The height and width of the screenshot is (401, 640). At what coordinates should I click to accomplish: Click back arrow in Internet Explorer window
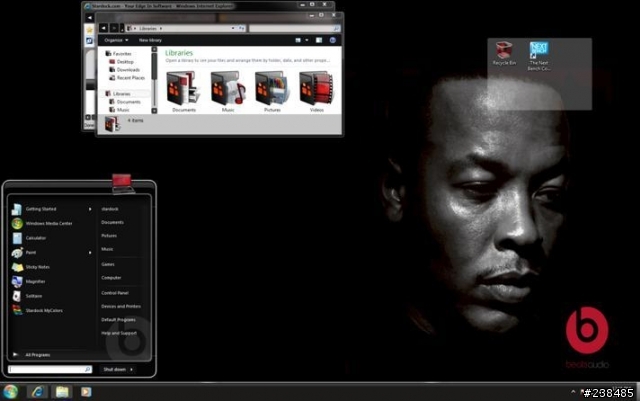coord(89,18)
